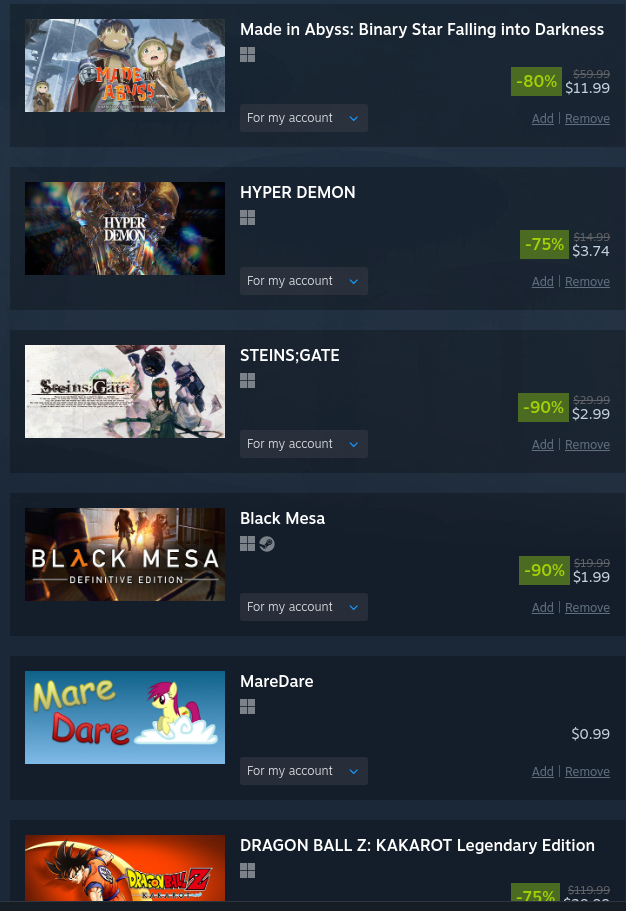Open DRAGON BALL Z: KAKAROT Legendary Edition title

[417, 845]
